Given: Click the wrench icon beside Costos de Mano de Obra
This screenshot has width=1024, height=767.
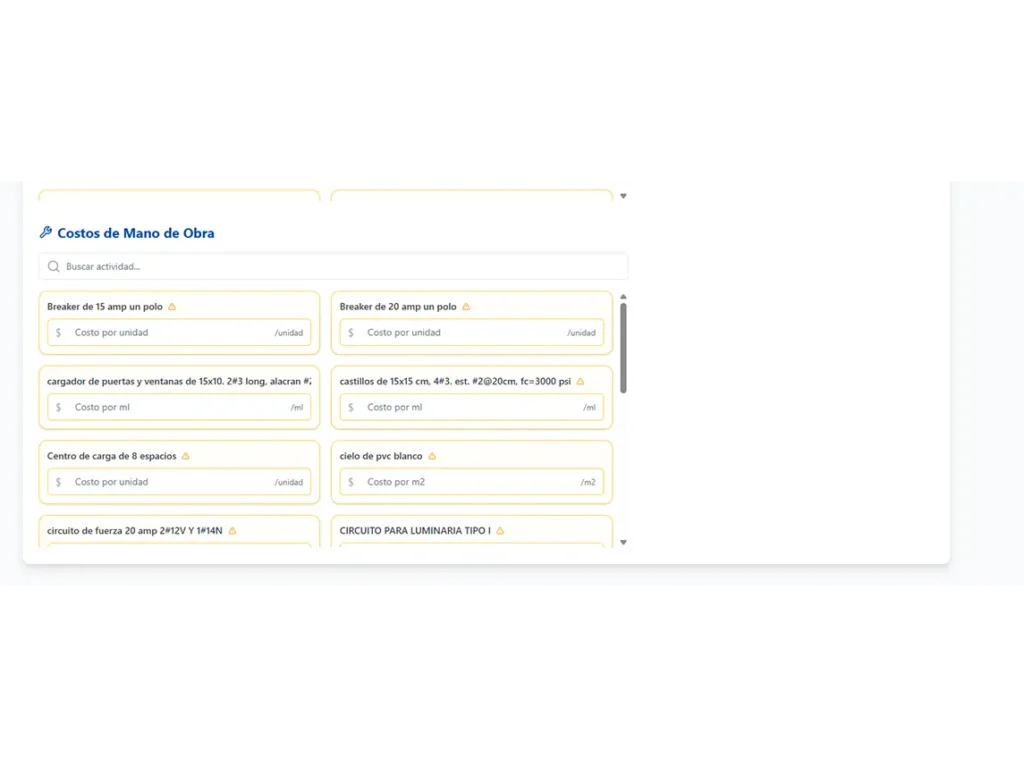Looking at the screenshot, I should [x=45, y=233].
